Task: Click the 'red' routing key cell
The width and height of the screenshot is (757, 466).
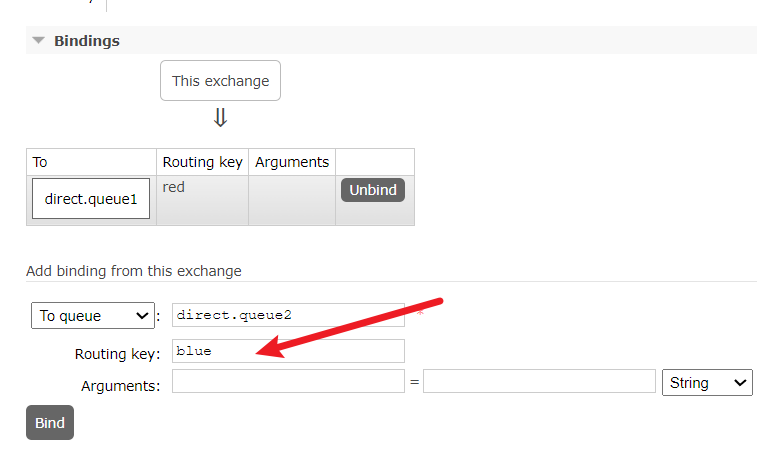Action: [174, 187]
